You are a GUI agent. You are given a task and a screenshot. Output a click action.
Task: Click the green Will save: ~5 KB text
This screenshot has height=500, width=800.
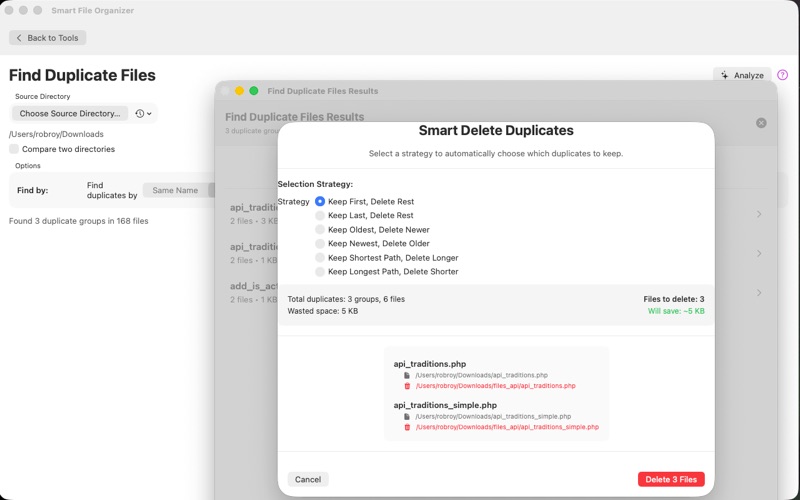676,311
